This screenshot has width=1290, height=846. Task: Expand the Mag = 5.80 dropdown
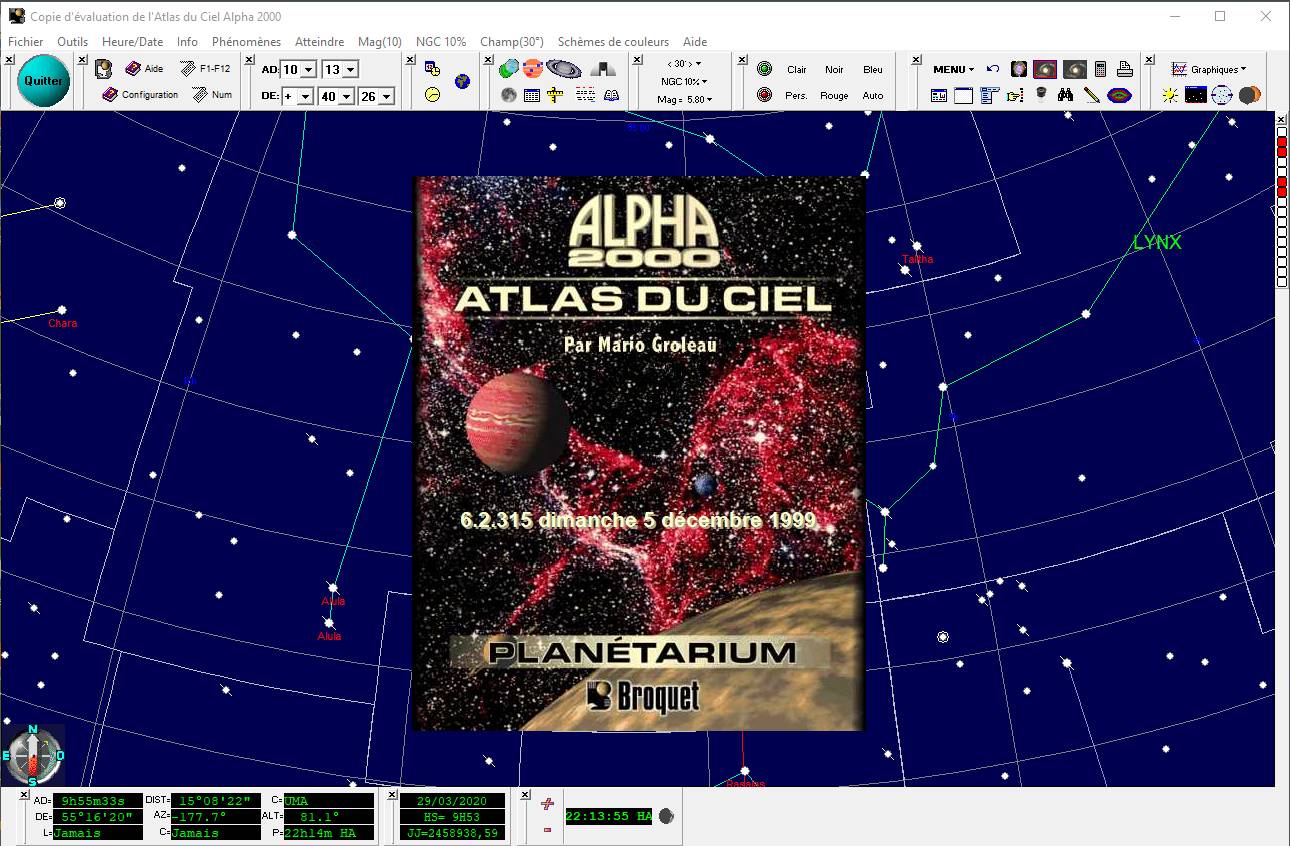pos(684,100)
